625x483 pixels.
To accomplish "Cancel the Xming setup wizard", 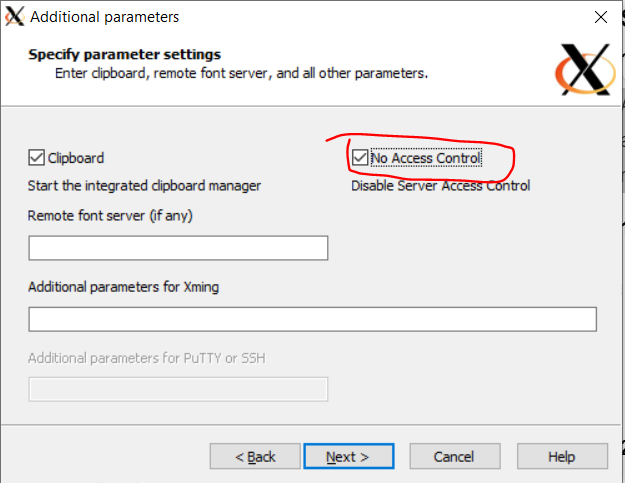I will [x=453, y=457].
